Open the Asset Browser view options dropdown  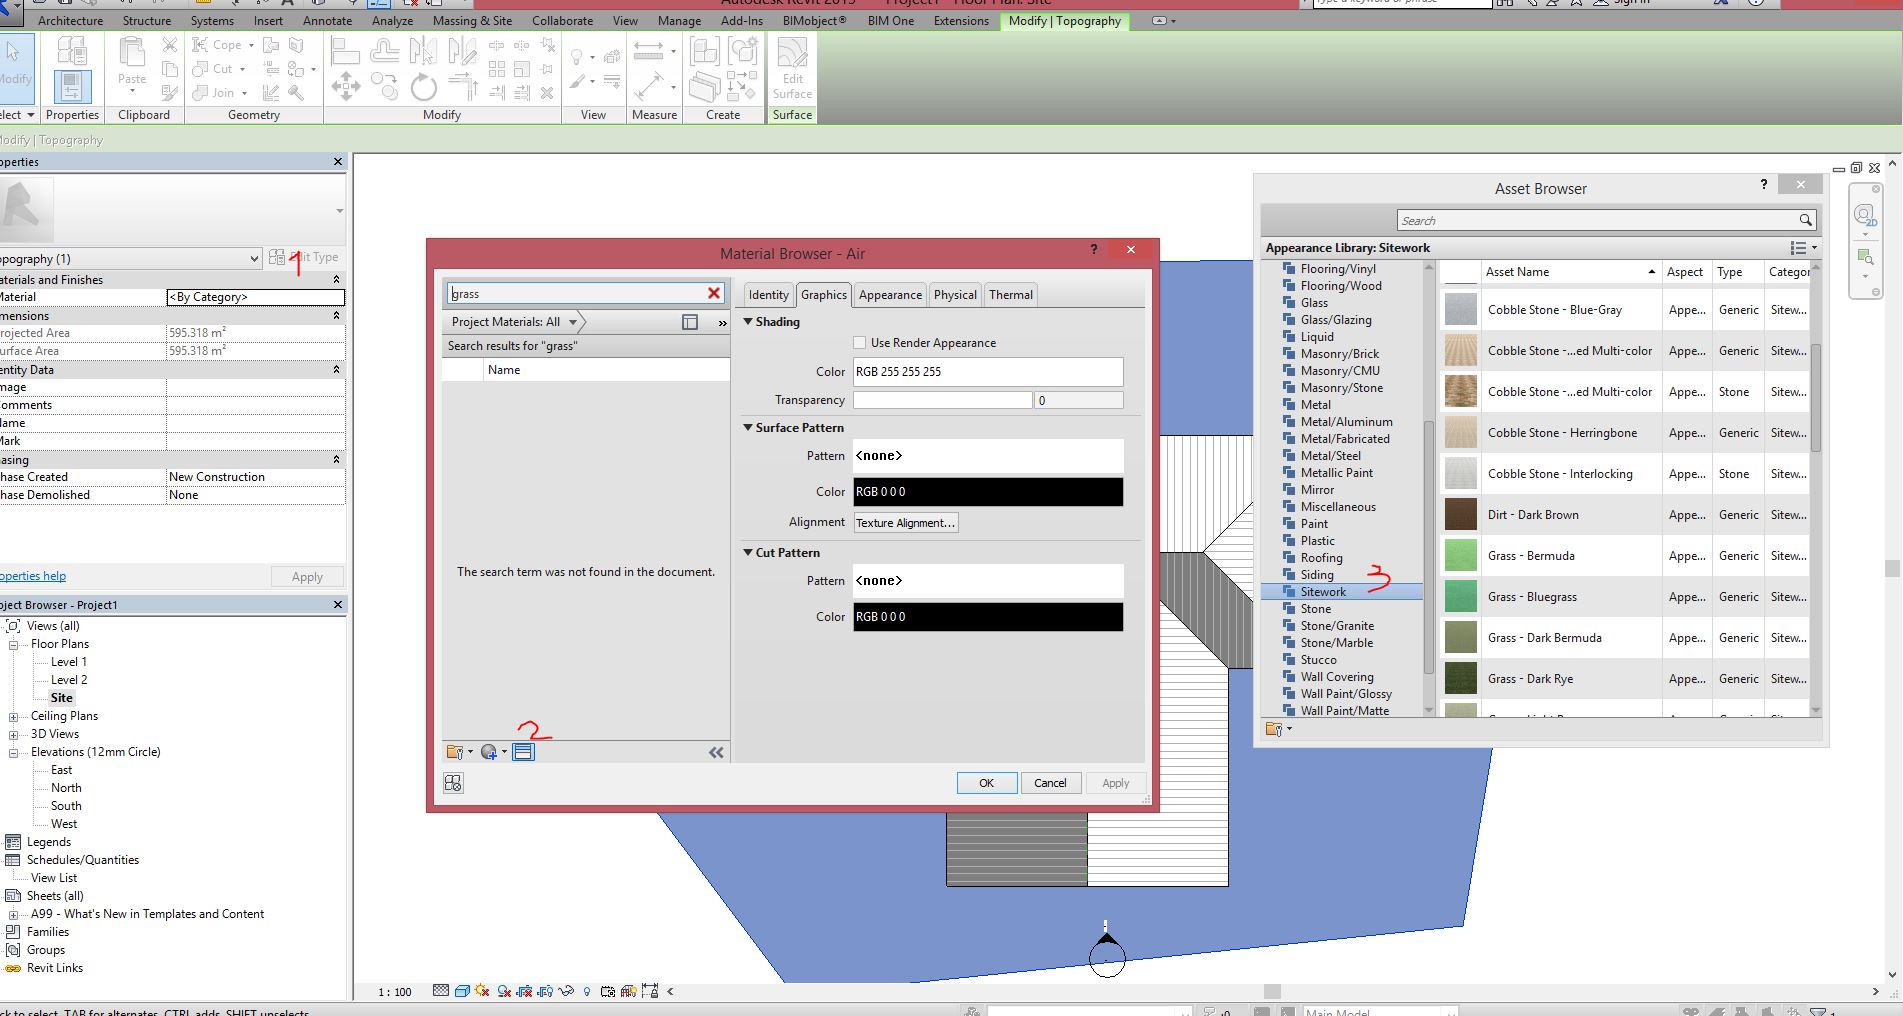[x=1803, y=248]
